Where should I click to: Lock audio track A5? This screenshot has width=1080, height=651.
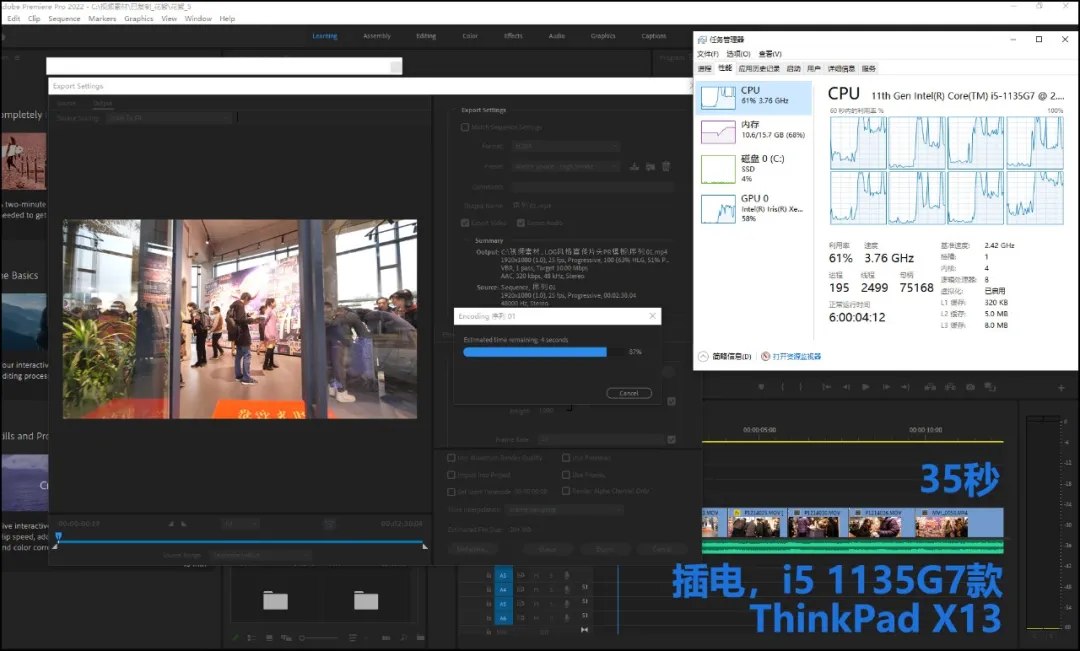pos(489,604)
